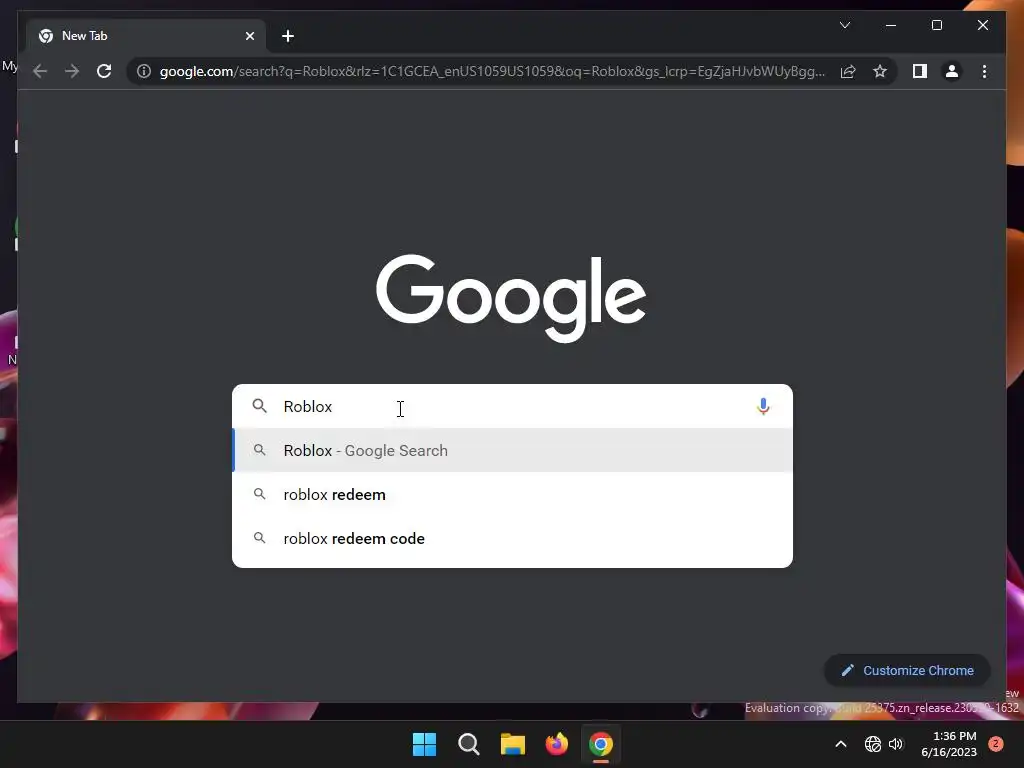Click the search box containing Roblox
This screenshot has width=1024, height=768.
click(512, 406)
